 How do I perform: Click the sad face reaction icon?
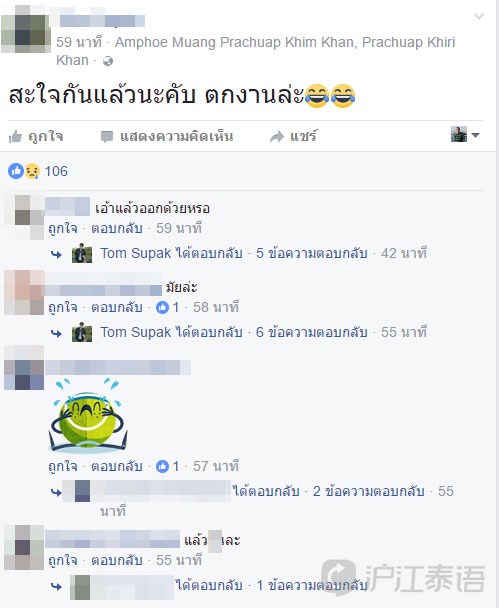32,171
